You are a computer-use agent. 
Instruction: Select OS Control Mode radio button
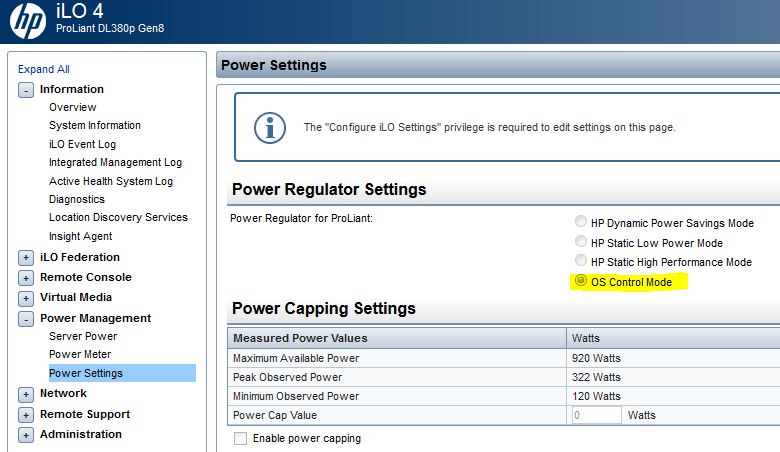click(581, 280)
